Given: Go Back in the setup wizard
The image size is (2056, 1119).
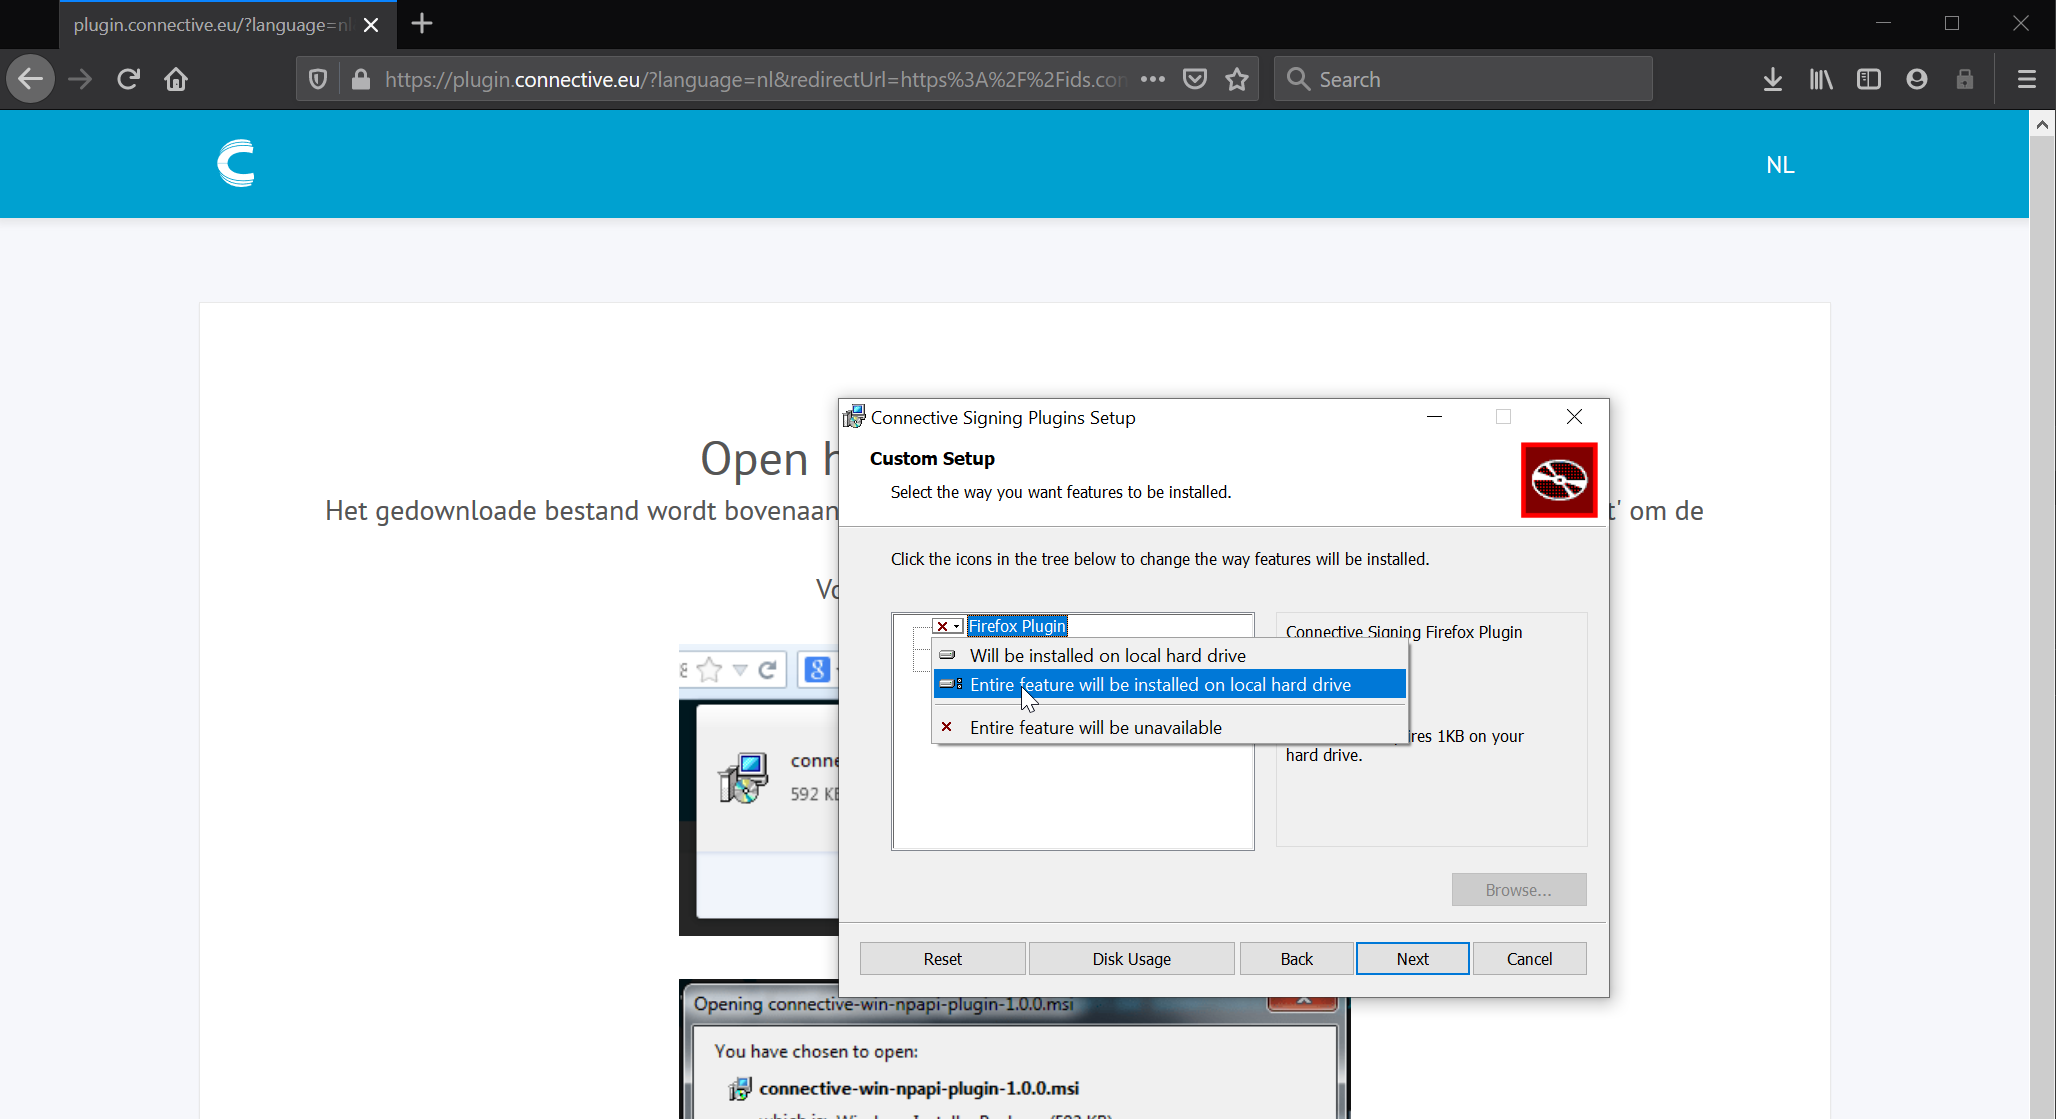Looking at the screenshot, I should [1296, 959].
